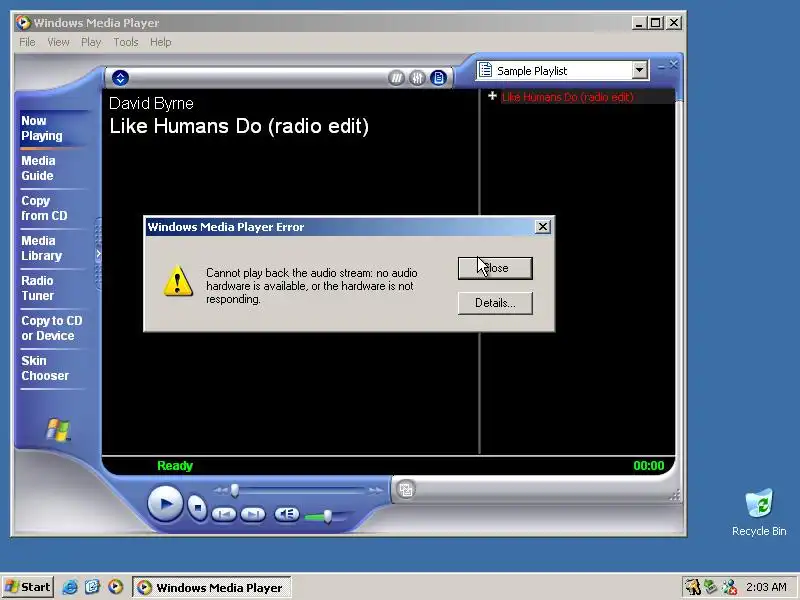This screenshot has height=600, width=800.
Task: Click the warning icon in the error dialog
Action: pyautogui.click(x=178, y=281)
